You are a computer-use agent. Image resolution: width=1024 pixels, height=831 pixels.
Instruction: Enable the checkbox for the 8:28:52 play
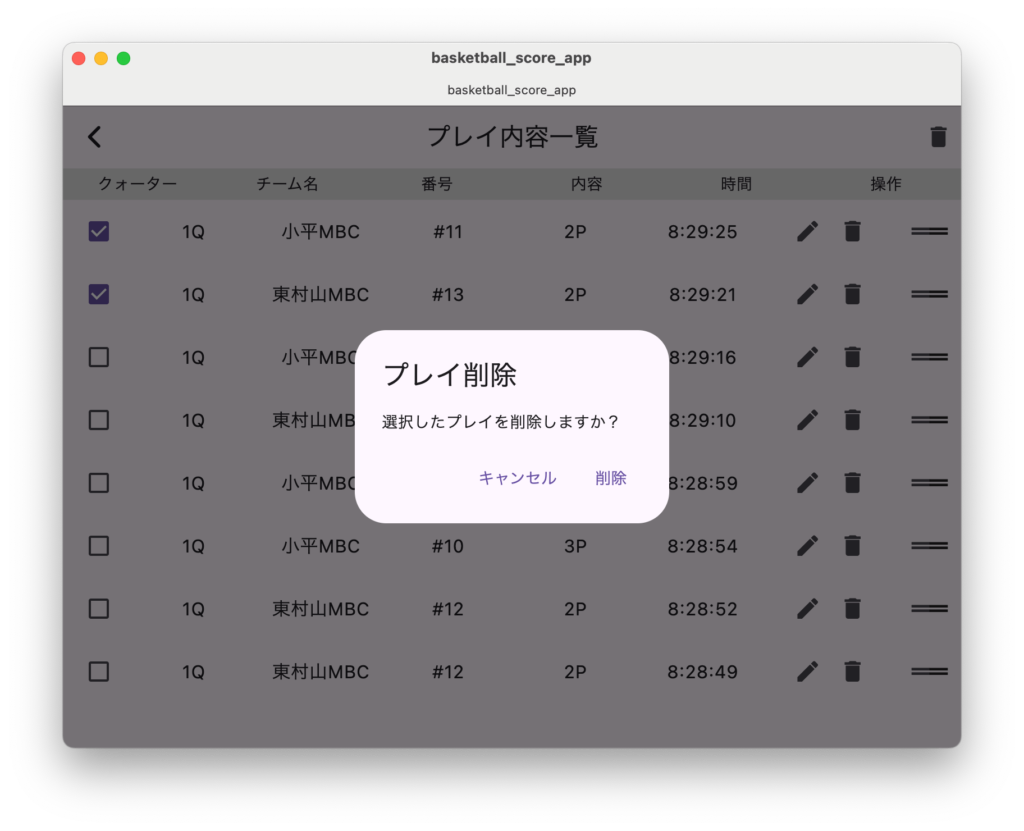tap(99, 608)
